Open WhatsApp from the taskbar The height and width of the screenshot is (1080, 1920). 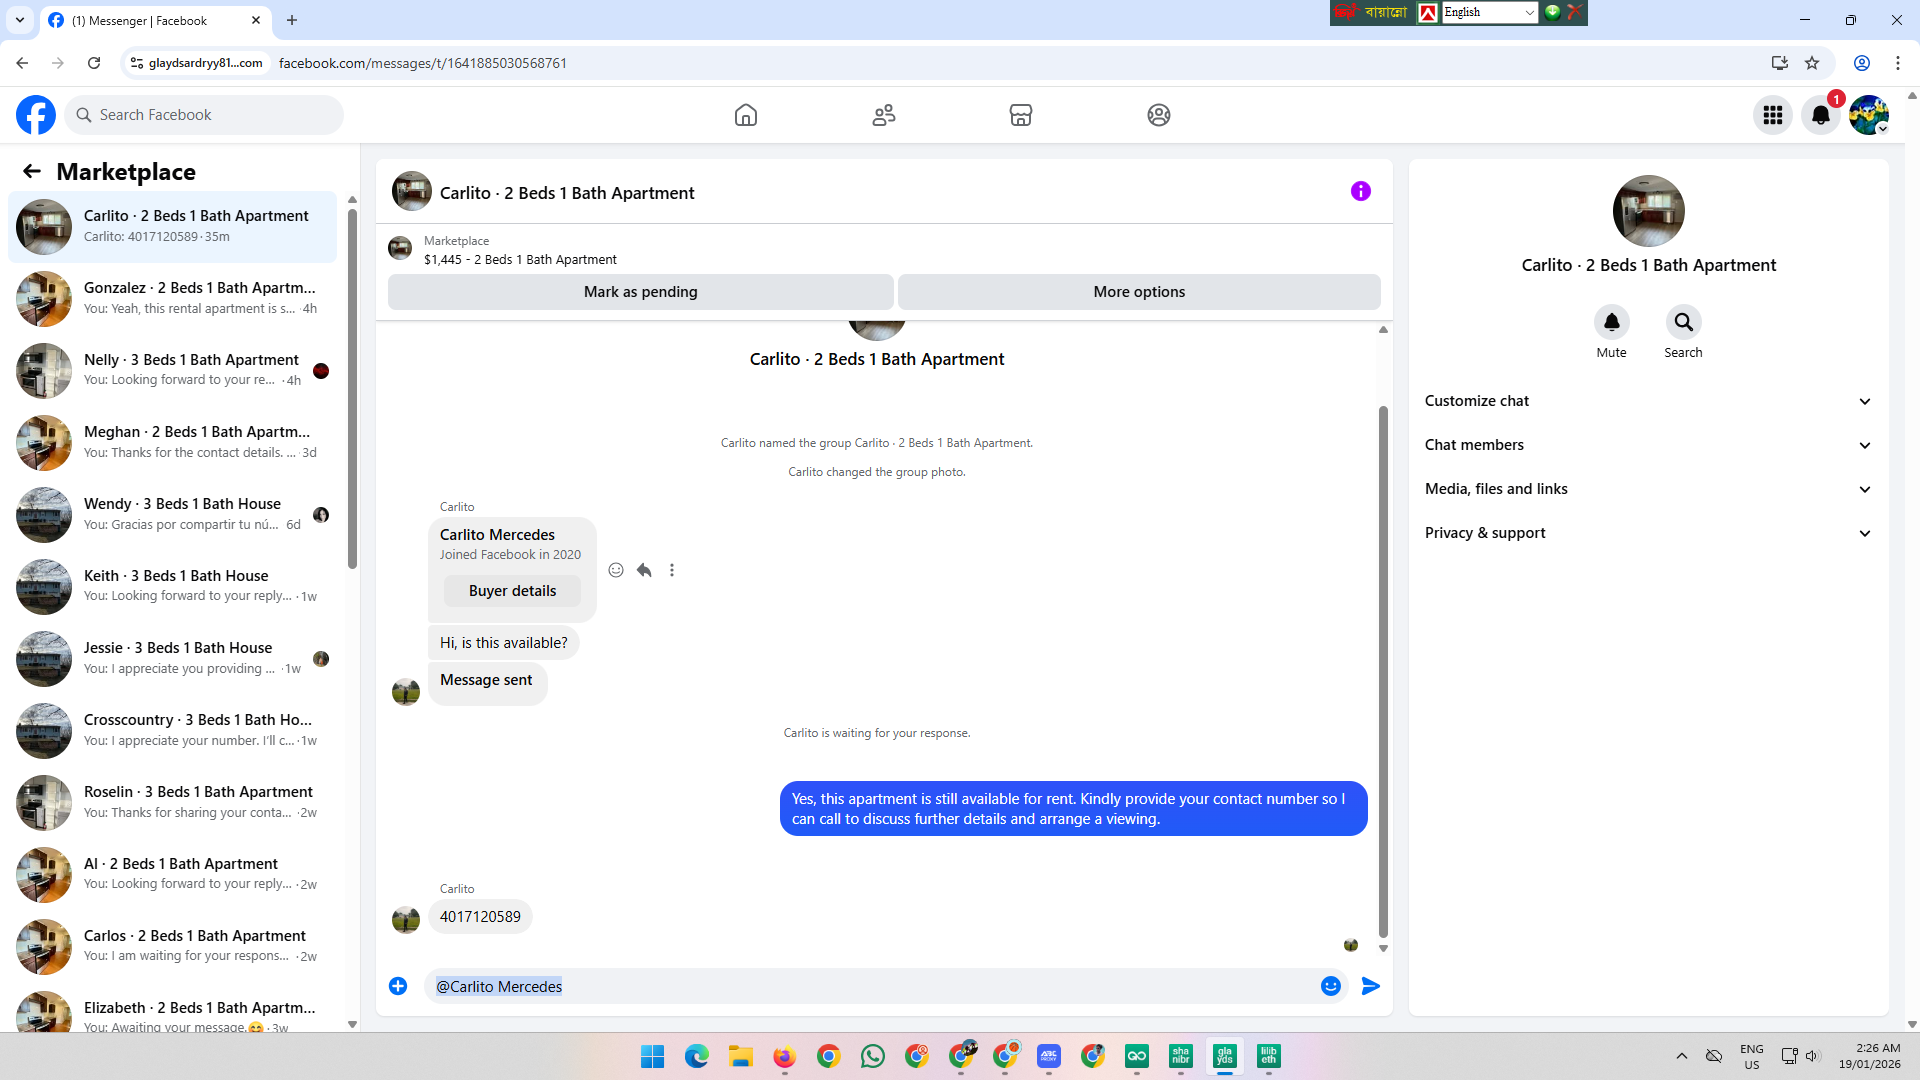point(873,1056)
